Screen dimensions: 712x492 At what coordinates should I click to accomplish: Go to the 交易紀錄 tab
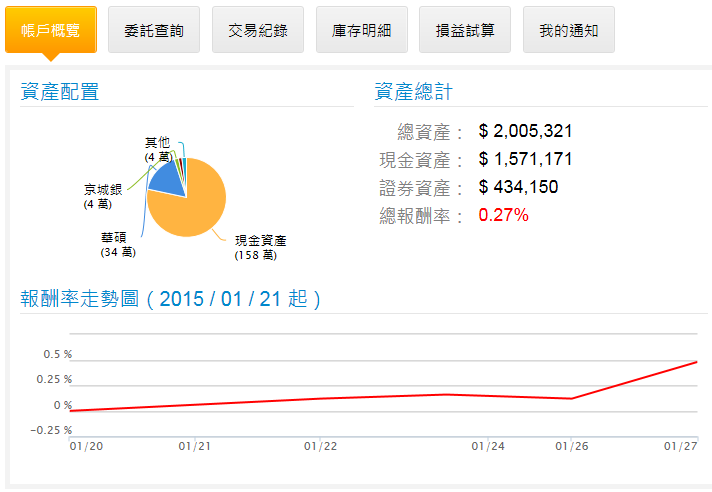click(x=257, y=30)
